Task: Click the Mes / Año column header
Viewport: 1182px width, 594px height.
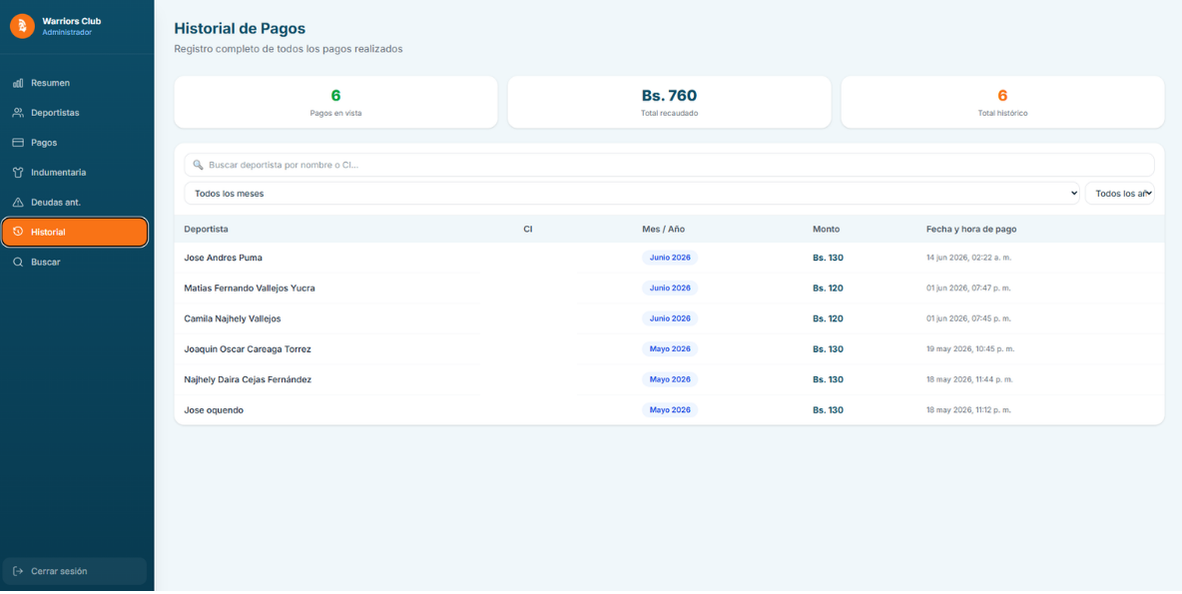Action: (663, 228)
